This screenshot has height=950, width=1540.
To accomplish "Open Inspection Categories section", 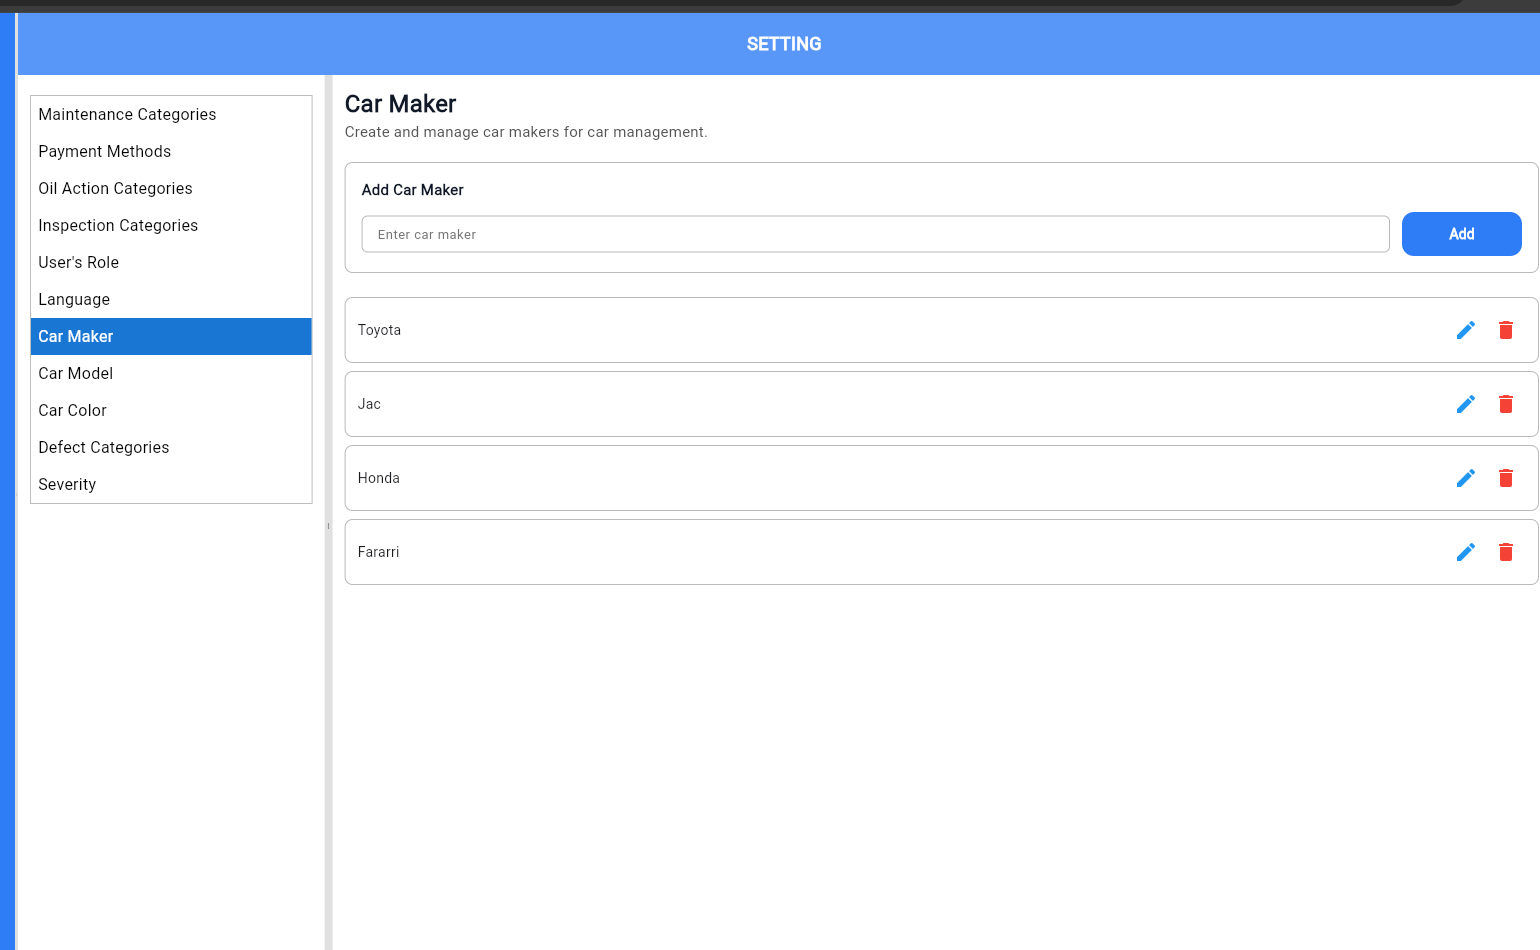I will tap(118, 226).
